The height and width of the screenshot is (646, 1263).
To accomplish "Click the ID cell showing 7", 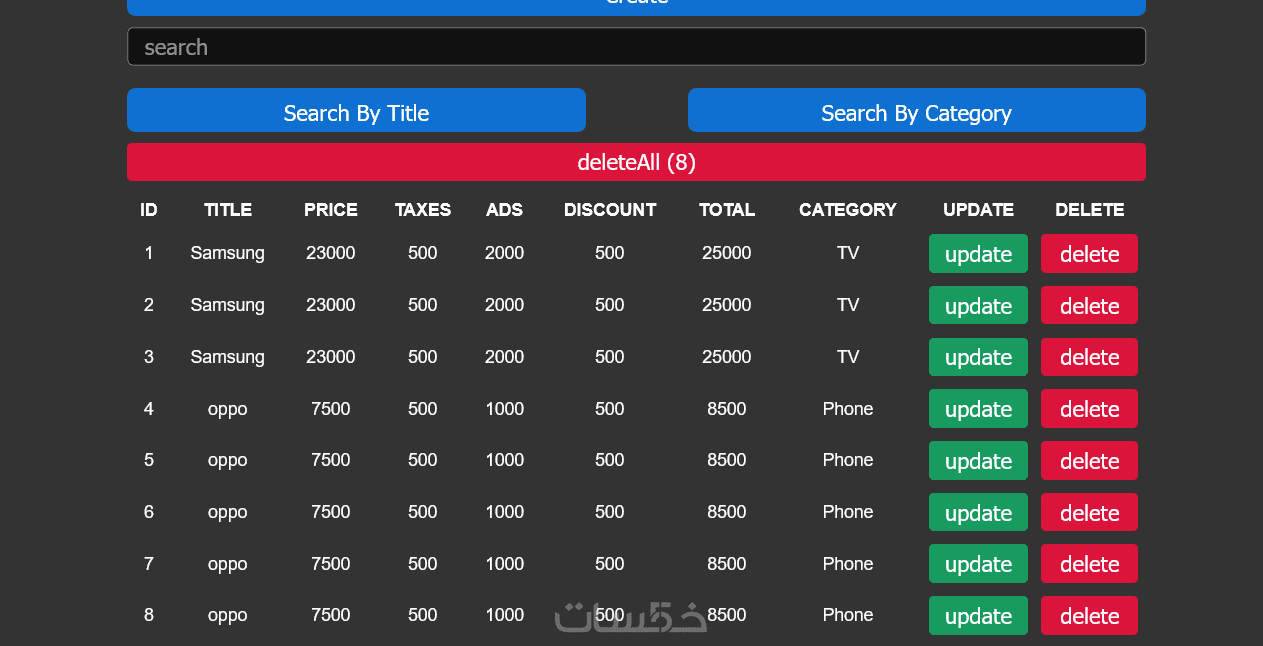I will [x=149, y=564].
